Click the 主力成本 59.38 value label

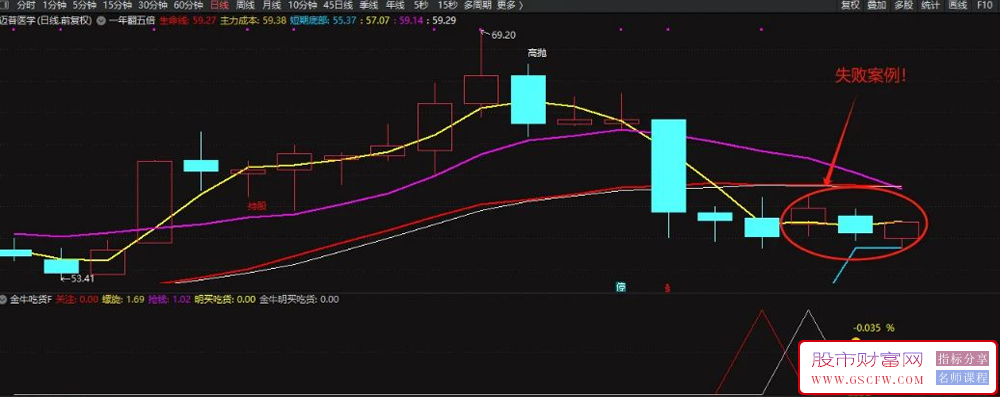(x=253, y=20)
